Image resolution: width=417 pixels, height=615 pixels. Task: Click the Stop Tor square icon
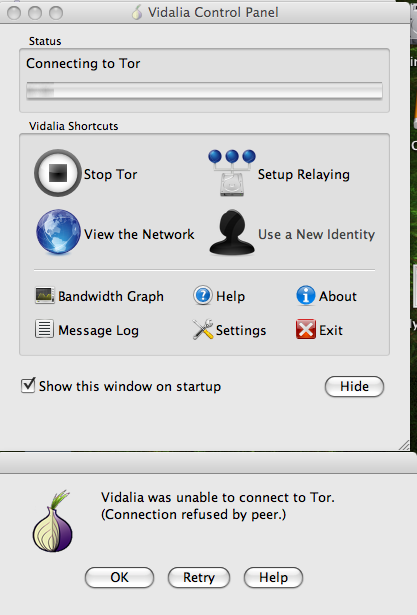[x=58, y=173]
